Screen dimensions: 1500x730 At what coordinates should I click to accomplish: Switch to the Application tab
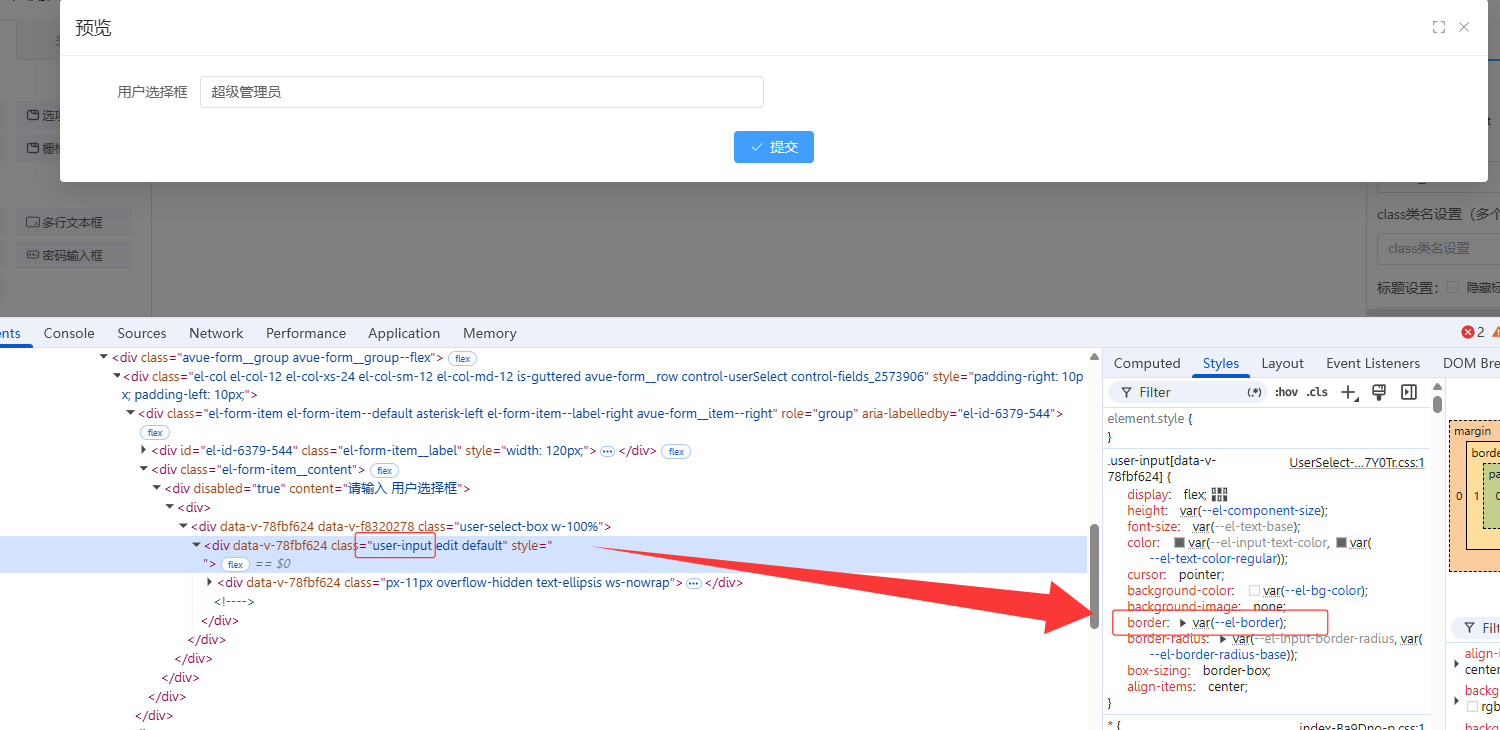click(x=404, y=333)
